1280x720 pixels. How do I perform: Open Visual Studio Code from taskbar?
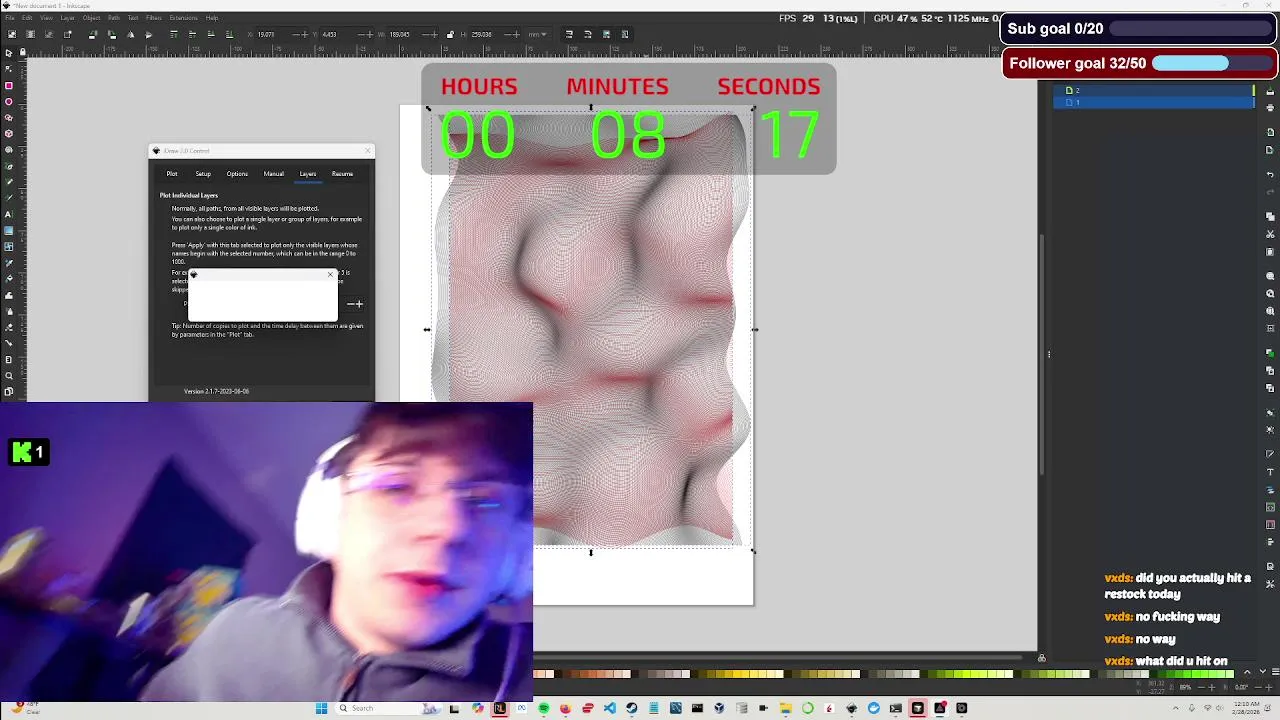(610, 708)
